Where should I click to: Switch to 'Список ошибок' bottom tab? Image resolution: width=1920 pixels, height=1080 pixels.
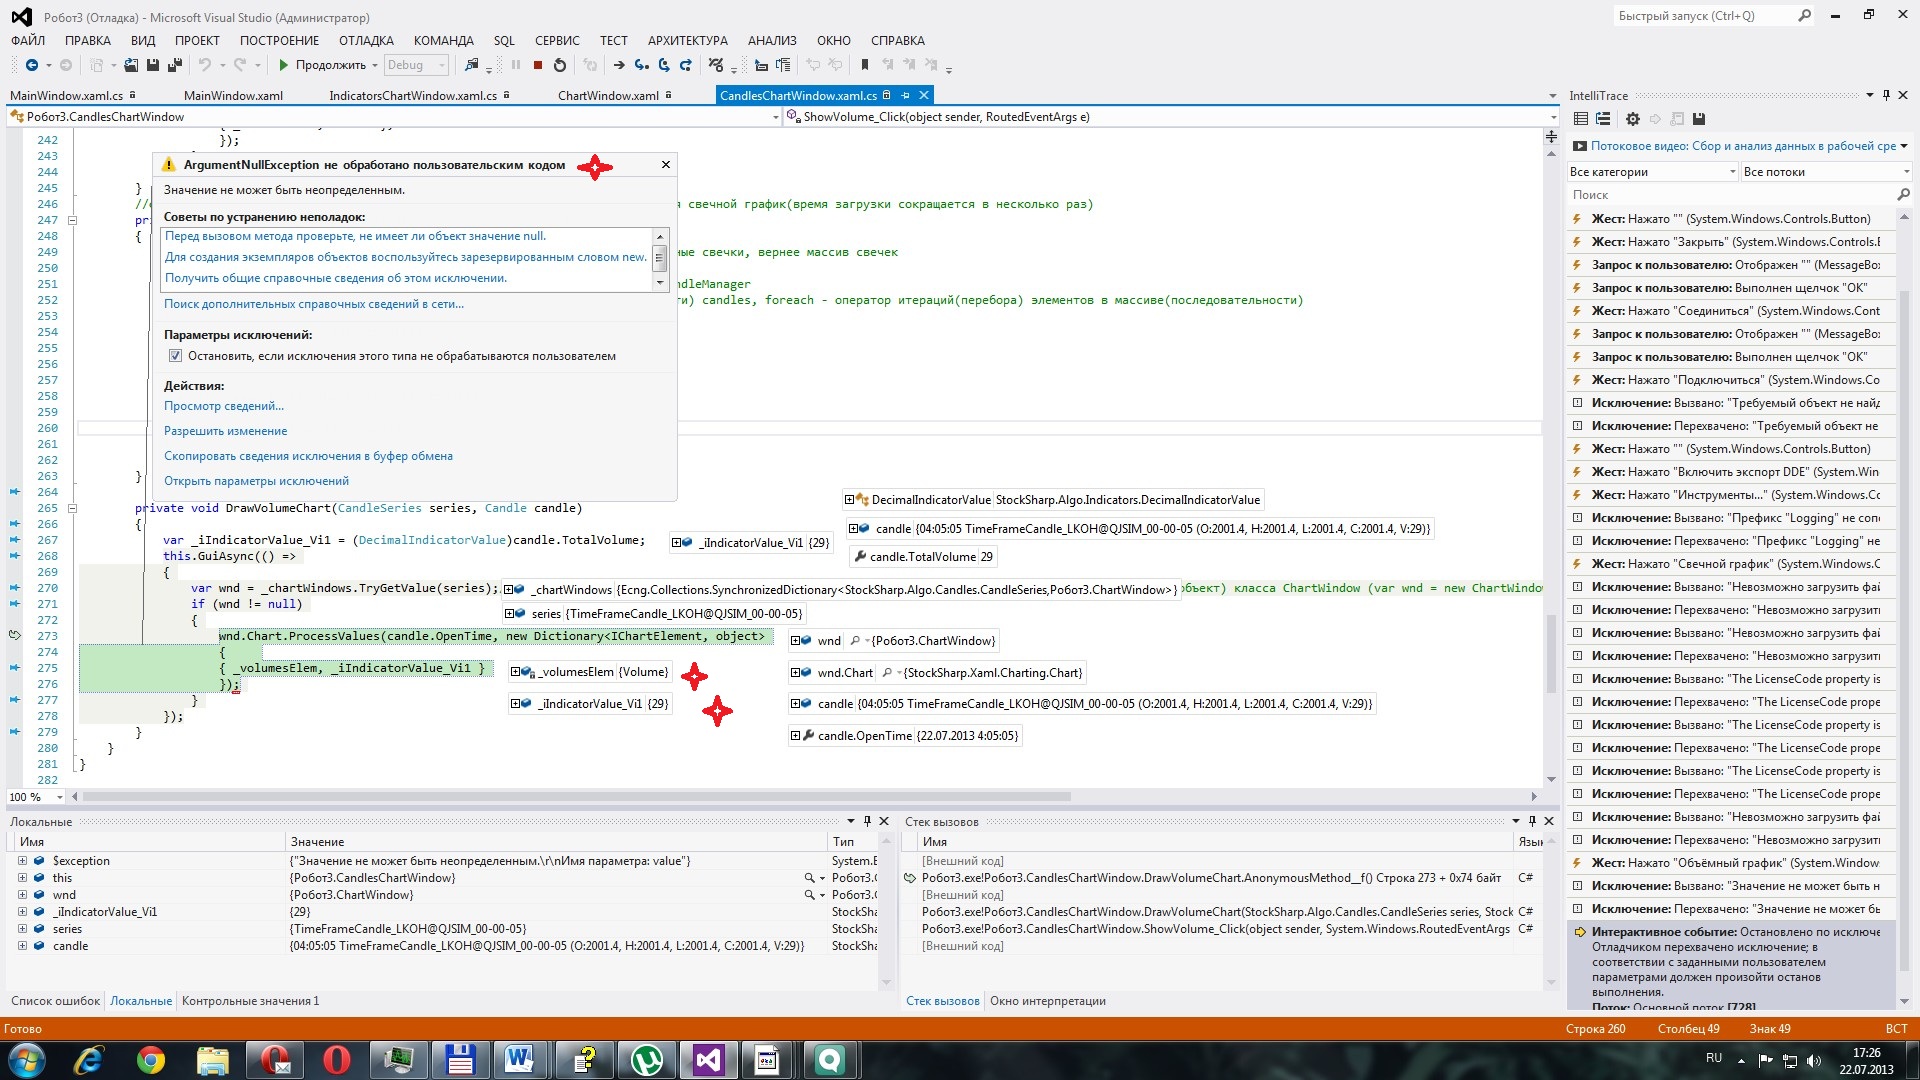point(55,1001)
